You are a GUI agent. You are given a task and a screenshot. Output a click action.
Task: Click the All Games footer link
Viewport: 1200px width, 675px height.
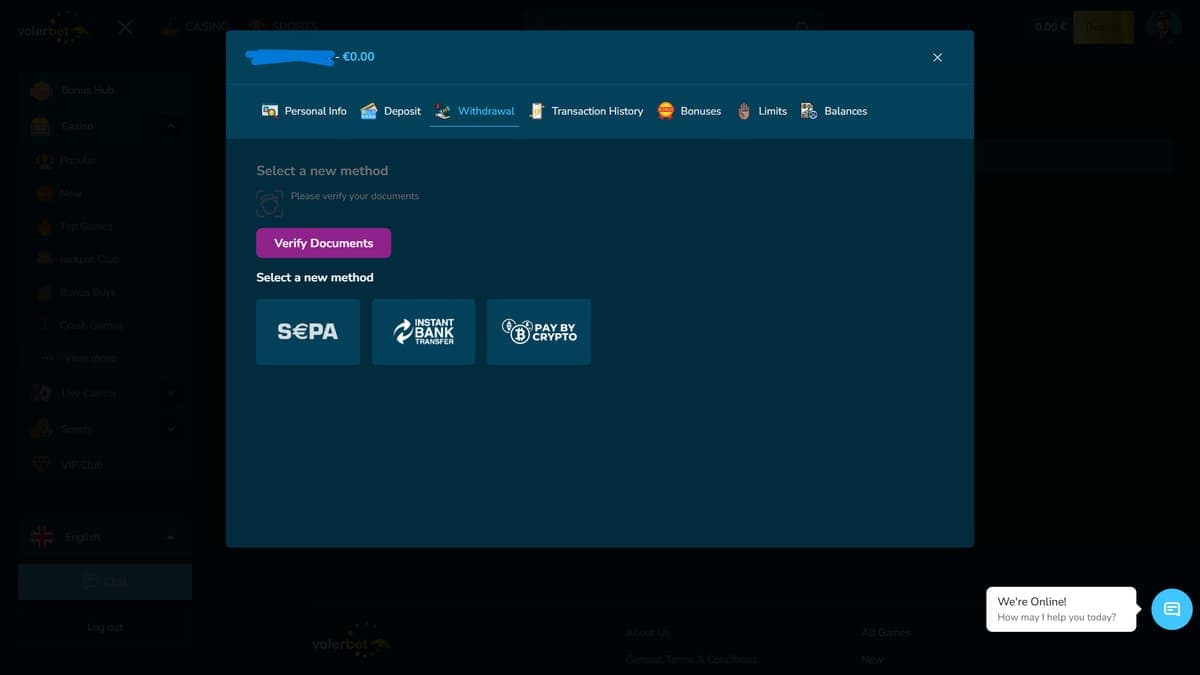886,632
